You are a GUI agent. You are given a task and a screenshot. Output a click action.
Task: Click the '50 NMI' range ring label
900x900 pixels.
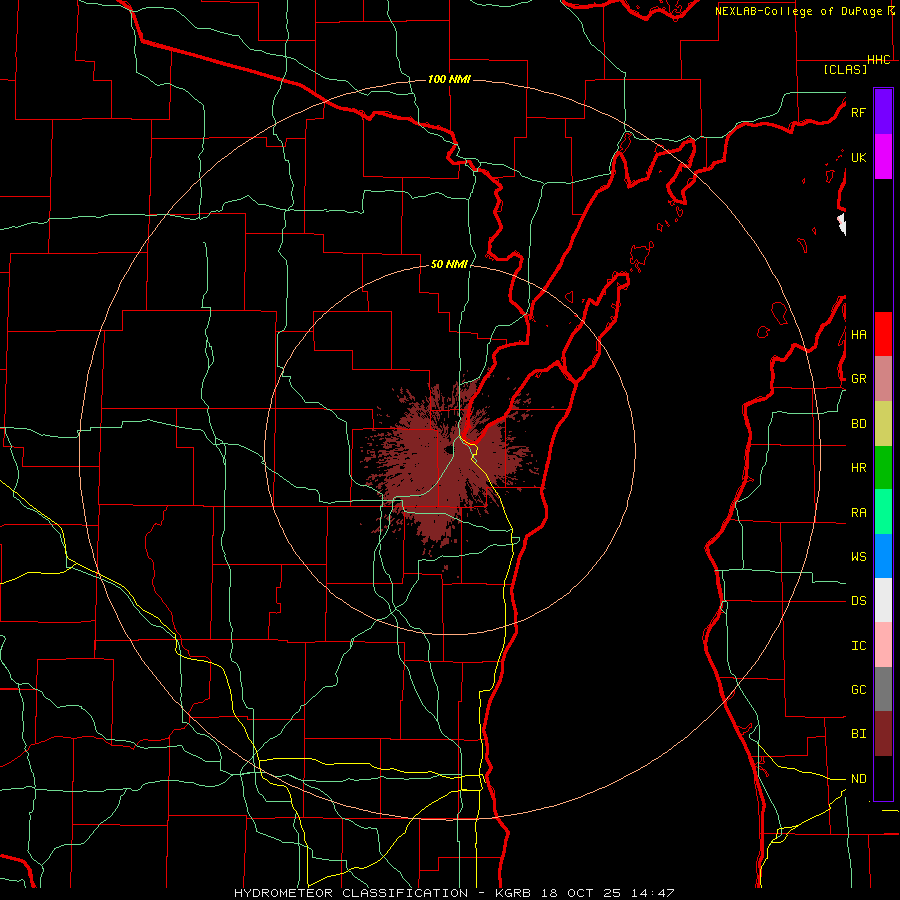point(449,264)
